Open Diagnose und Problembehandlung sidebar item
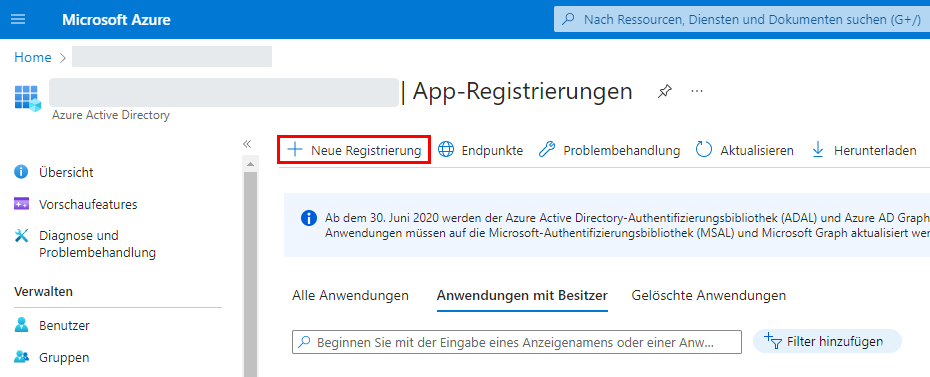The width and height of the screenshot is (930, 377). (97, 244)
